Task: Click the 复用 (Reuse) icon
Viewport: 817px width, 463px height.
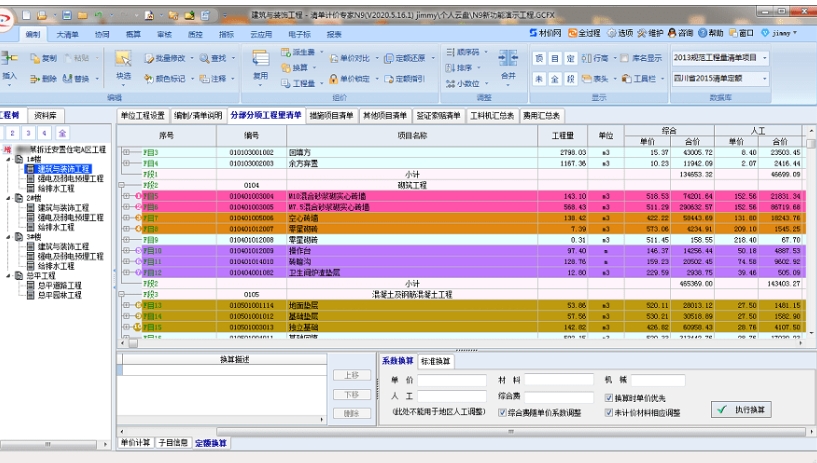Action: pos(261,58)
